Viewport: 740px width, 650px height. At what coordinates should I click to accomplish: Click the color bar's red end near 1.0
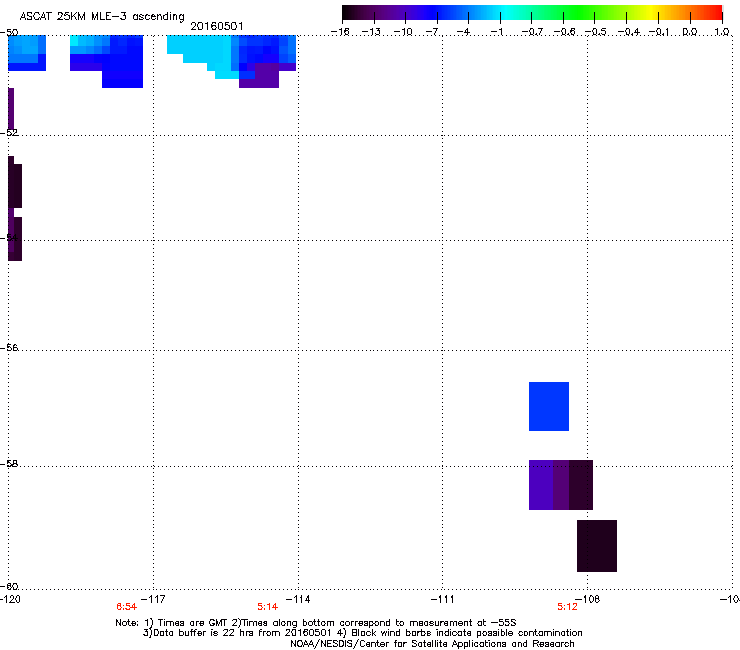tap(715, 13)
